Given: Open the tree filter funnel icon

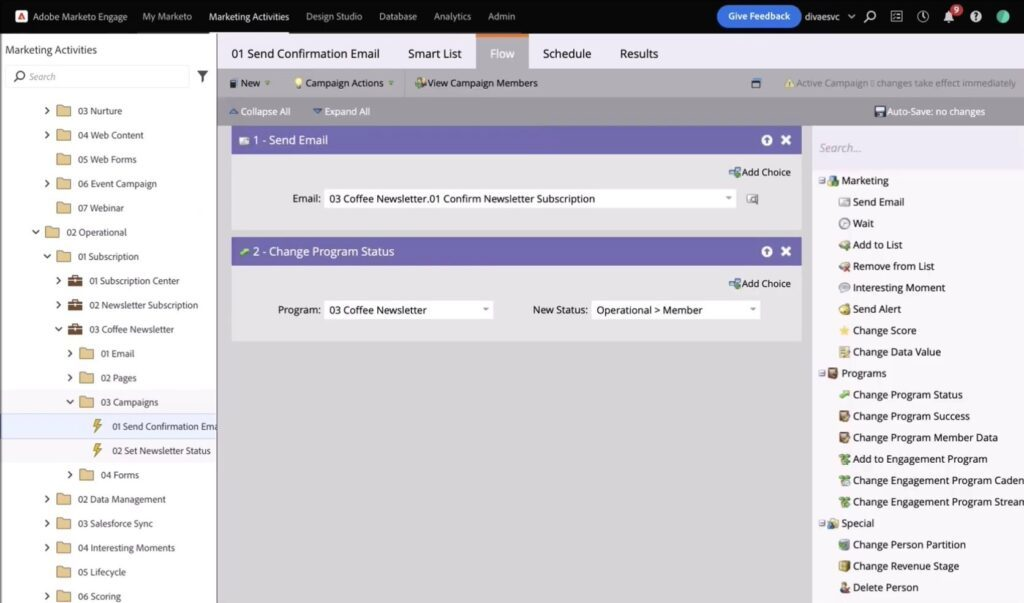Looking at the screenshot, I should pyautogui.click(x=202, y=76).
